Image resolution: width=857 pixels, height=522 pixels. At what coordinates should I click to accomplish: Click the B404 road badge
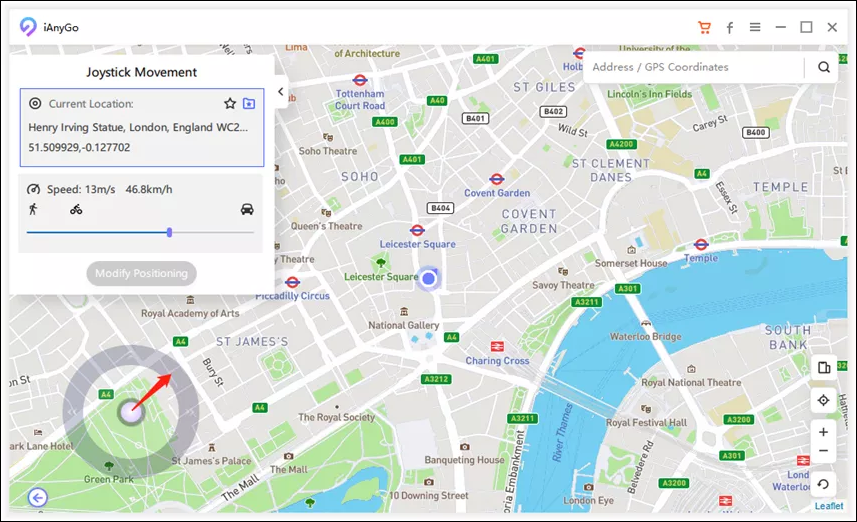tap(440, 208)
